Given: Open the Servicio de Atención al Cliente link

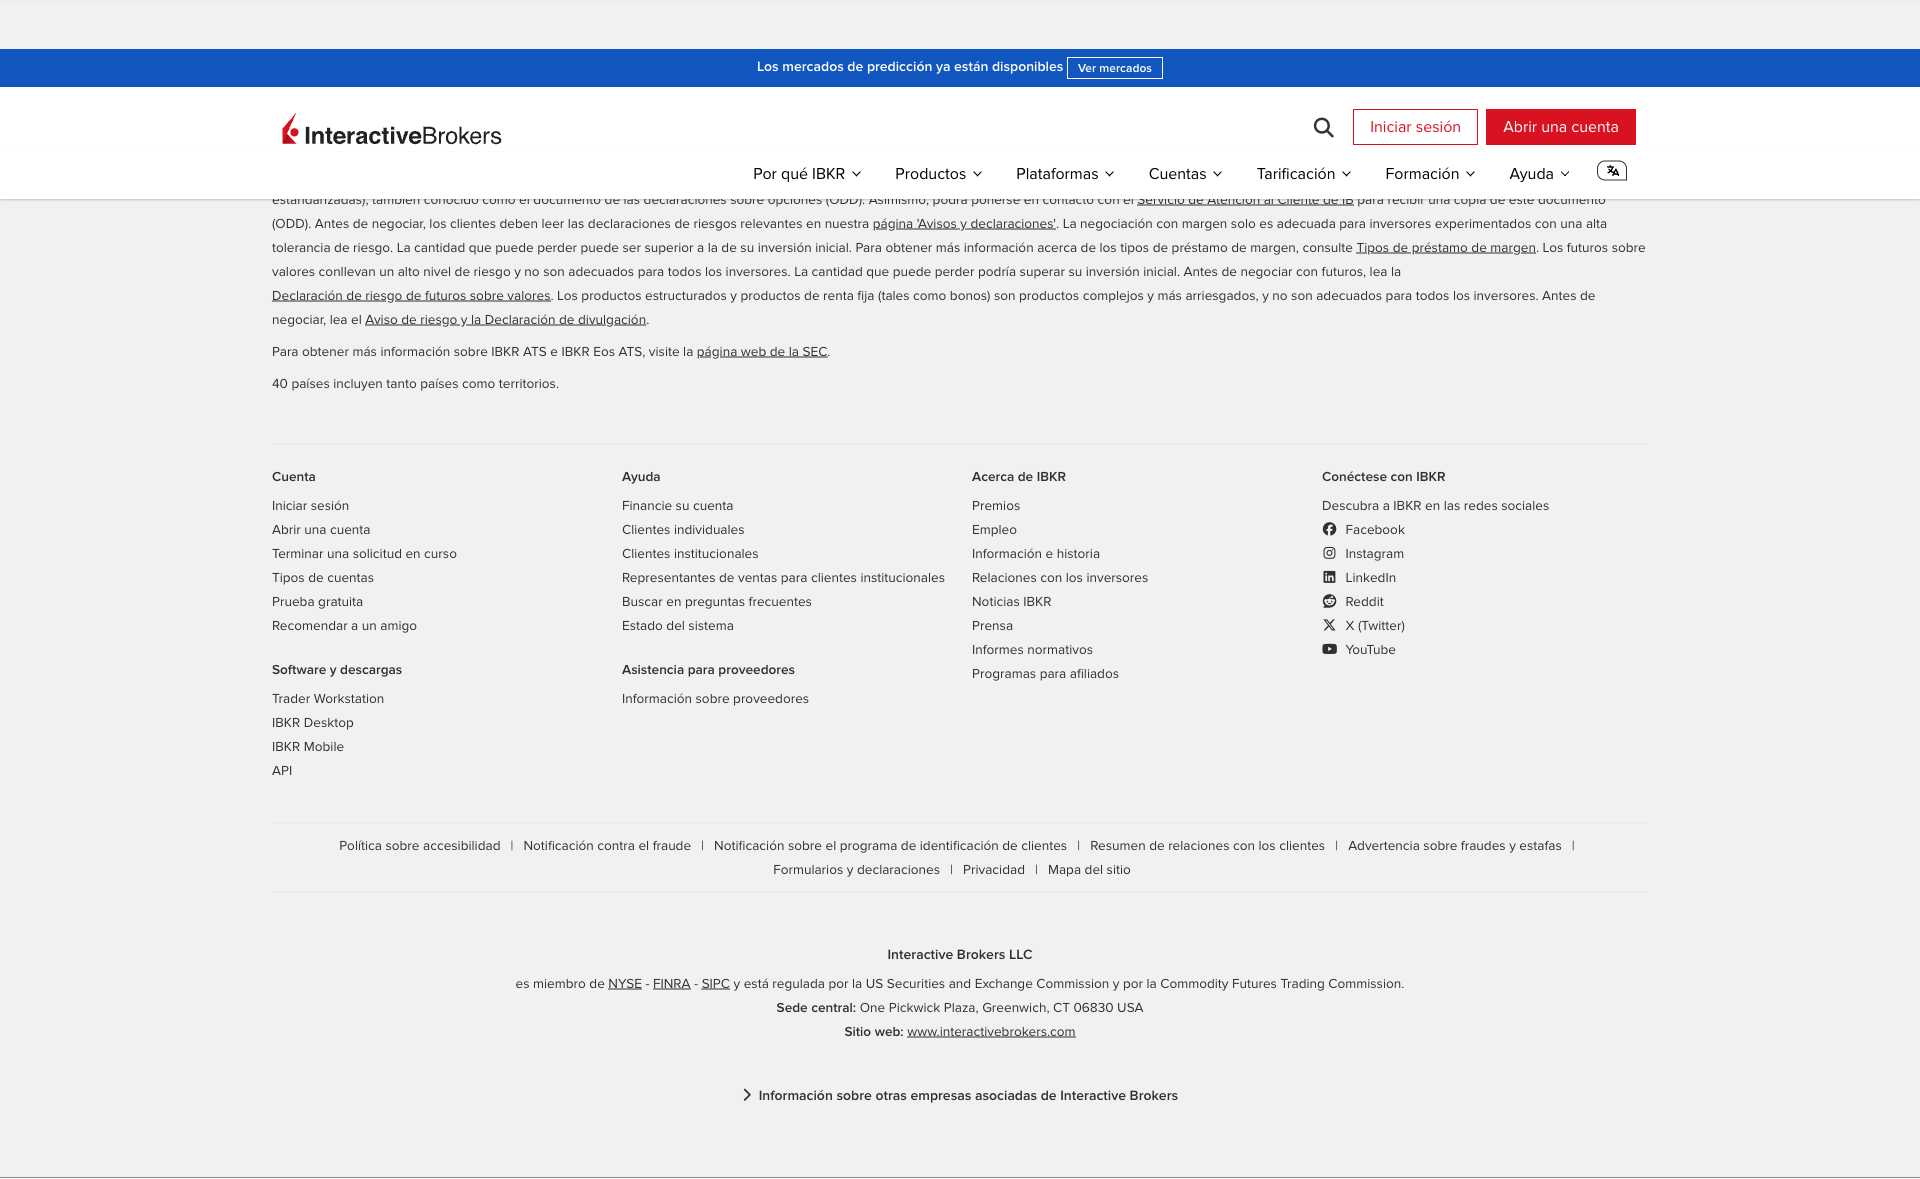Looking at the screenshot, I should [x=1245, y=201].
